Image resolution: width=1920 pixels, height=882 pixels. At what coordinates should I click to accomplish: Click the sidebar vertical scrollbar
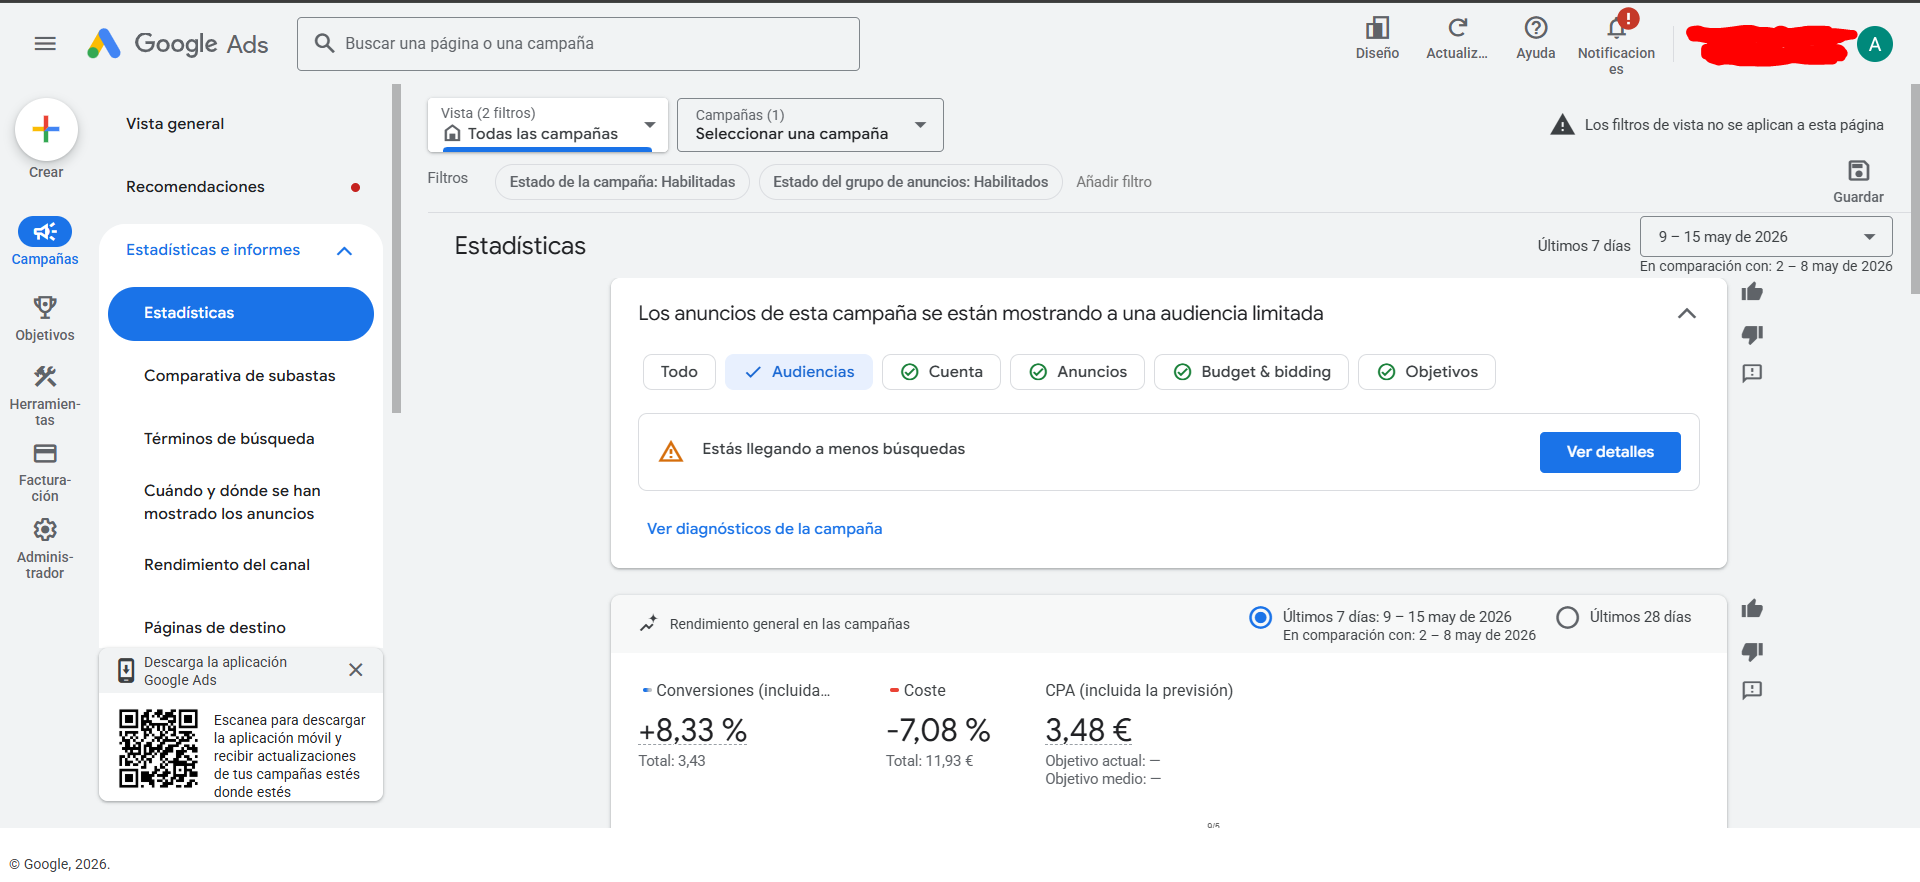click(x=397, y=250)
